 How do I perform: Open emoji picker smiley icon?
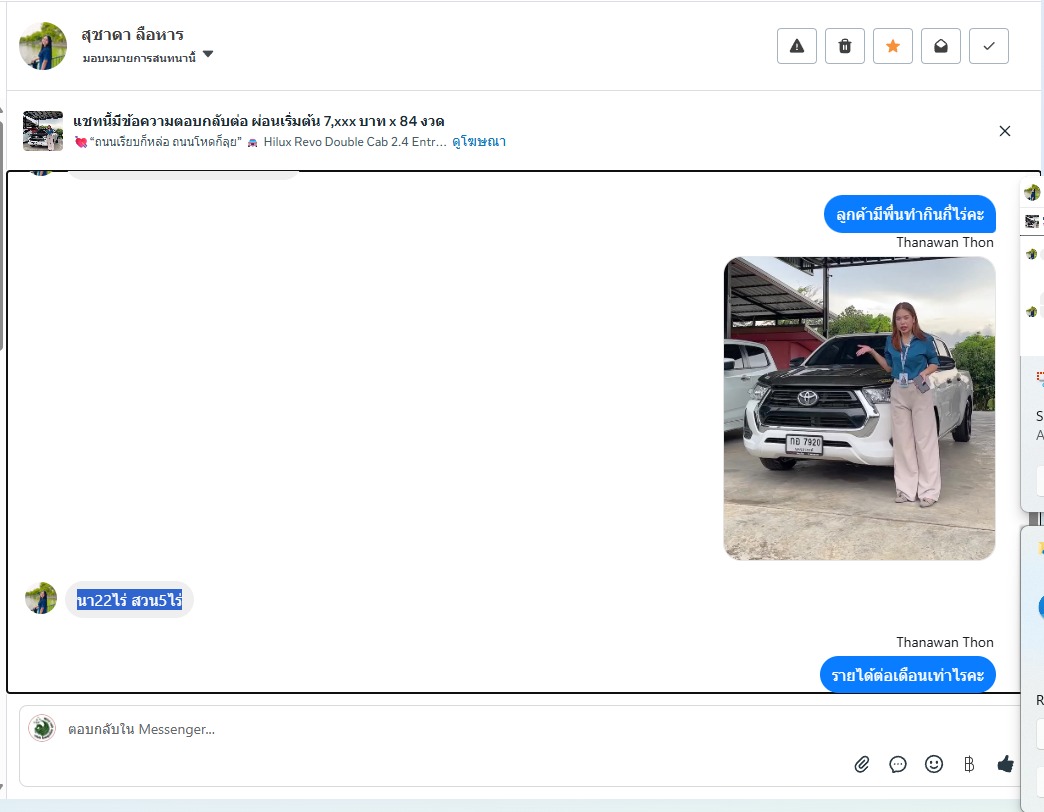[x=933, y=764]
